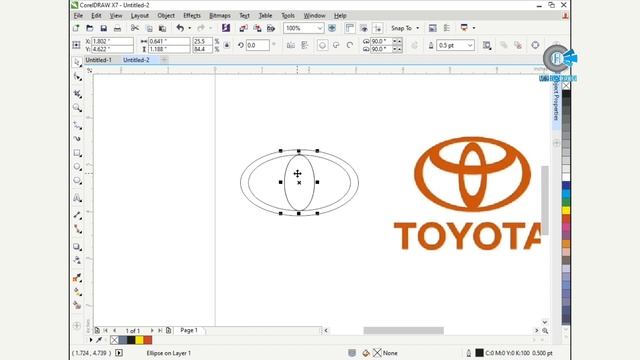Image resolution: width=640 pixels, height=360 pixels.
Task: Select the Zoom tool in toolbox
Action: 77,108
